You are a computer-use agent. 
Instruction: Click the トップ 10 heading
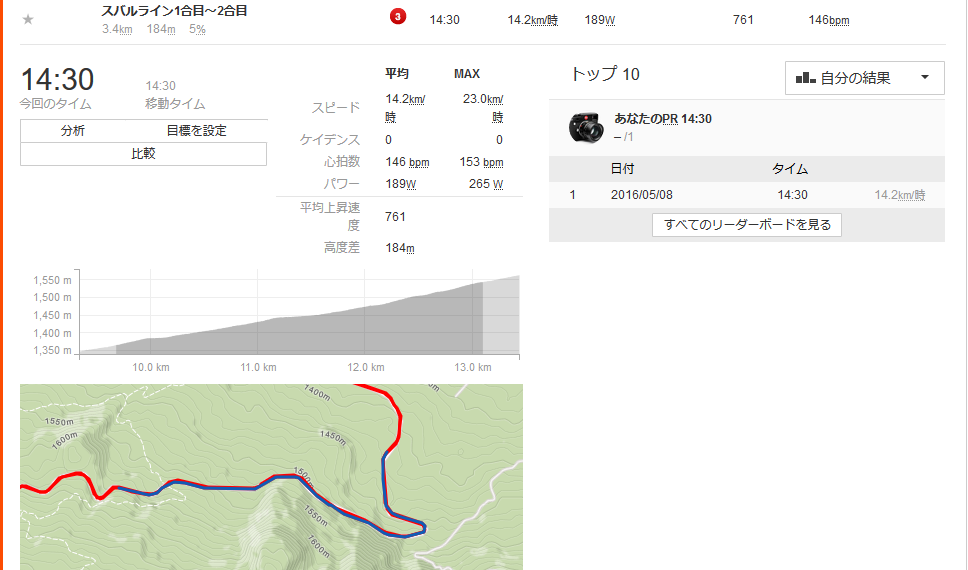(x=604, y=75)
